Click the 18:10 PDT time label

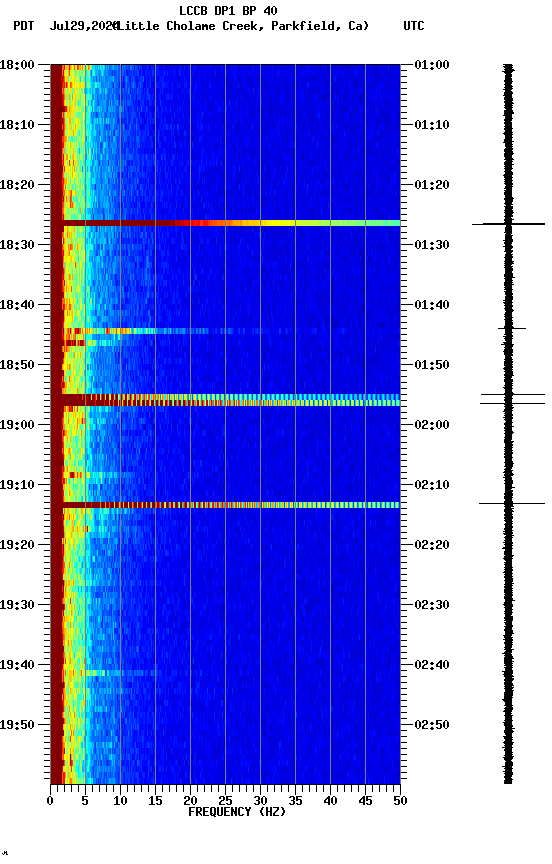coord(17,125)
